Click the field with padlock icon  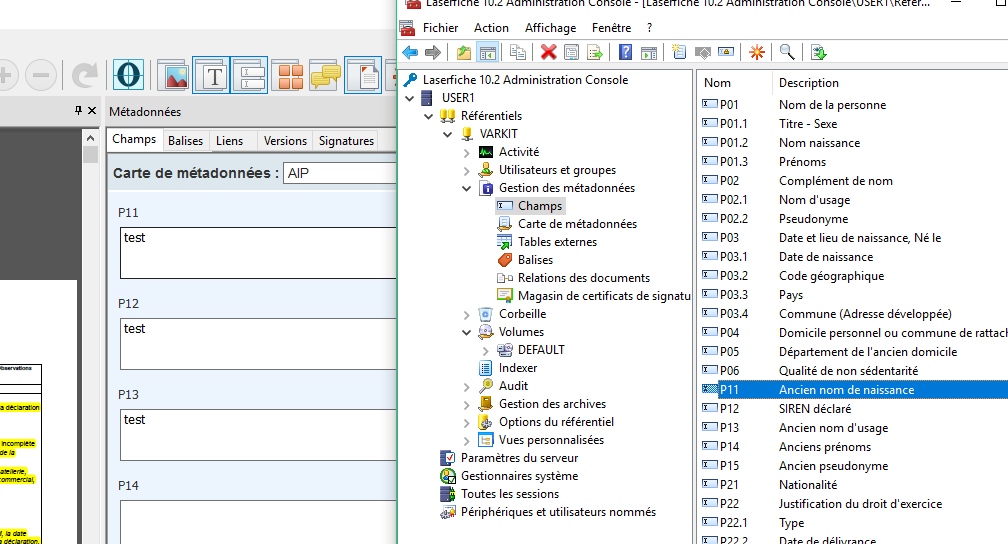(x=726, y=53)
